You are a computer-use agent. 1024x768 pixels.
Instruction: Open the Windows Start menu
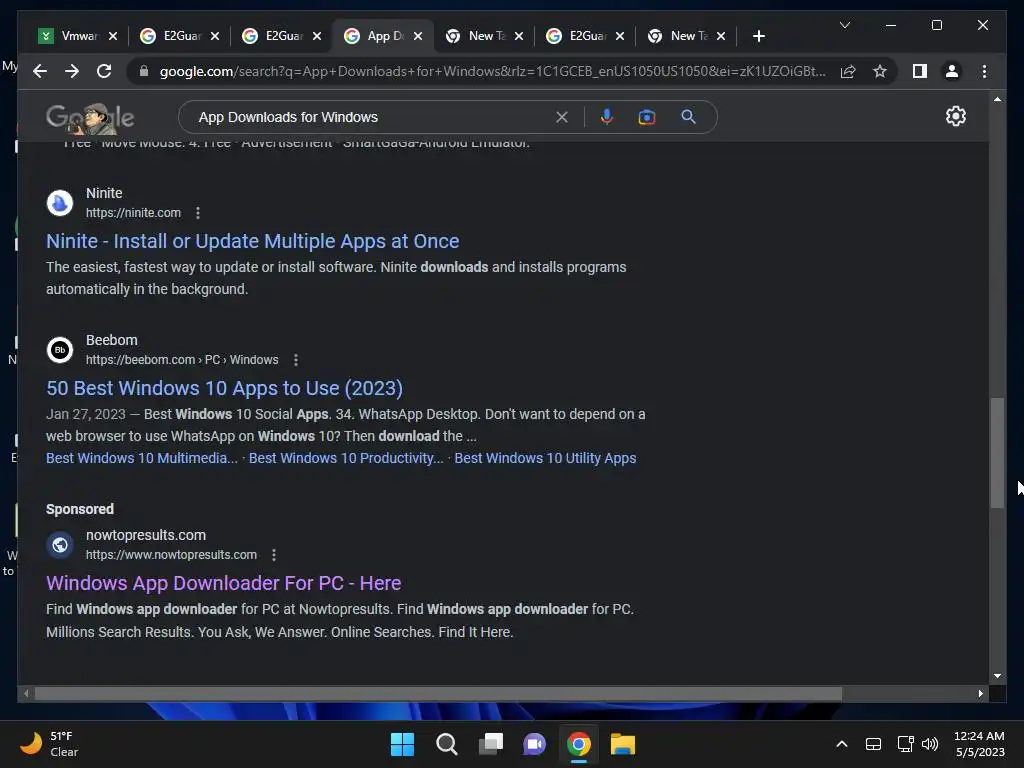click(402, 744)
